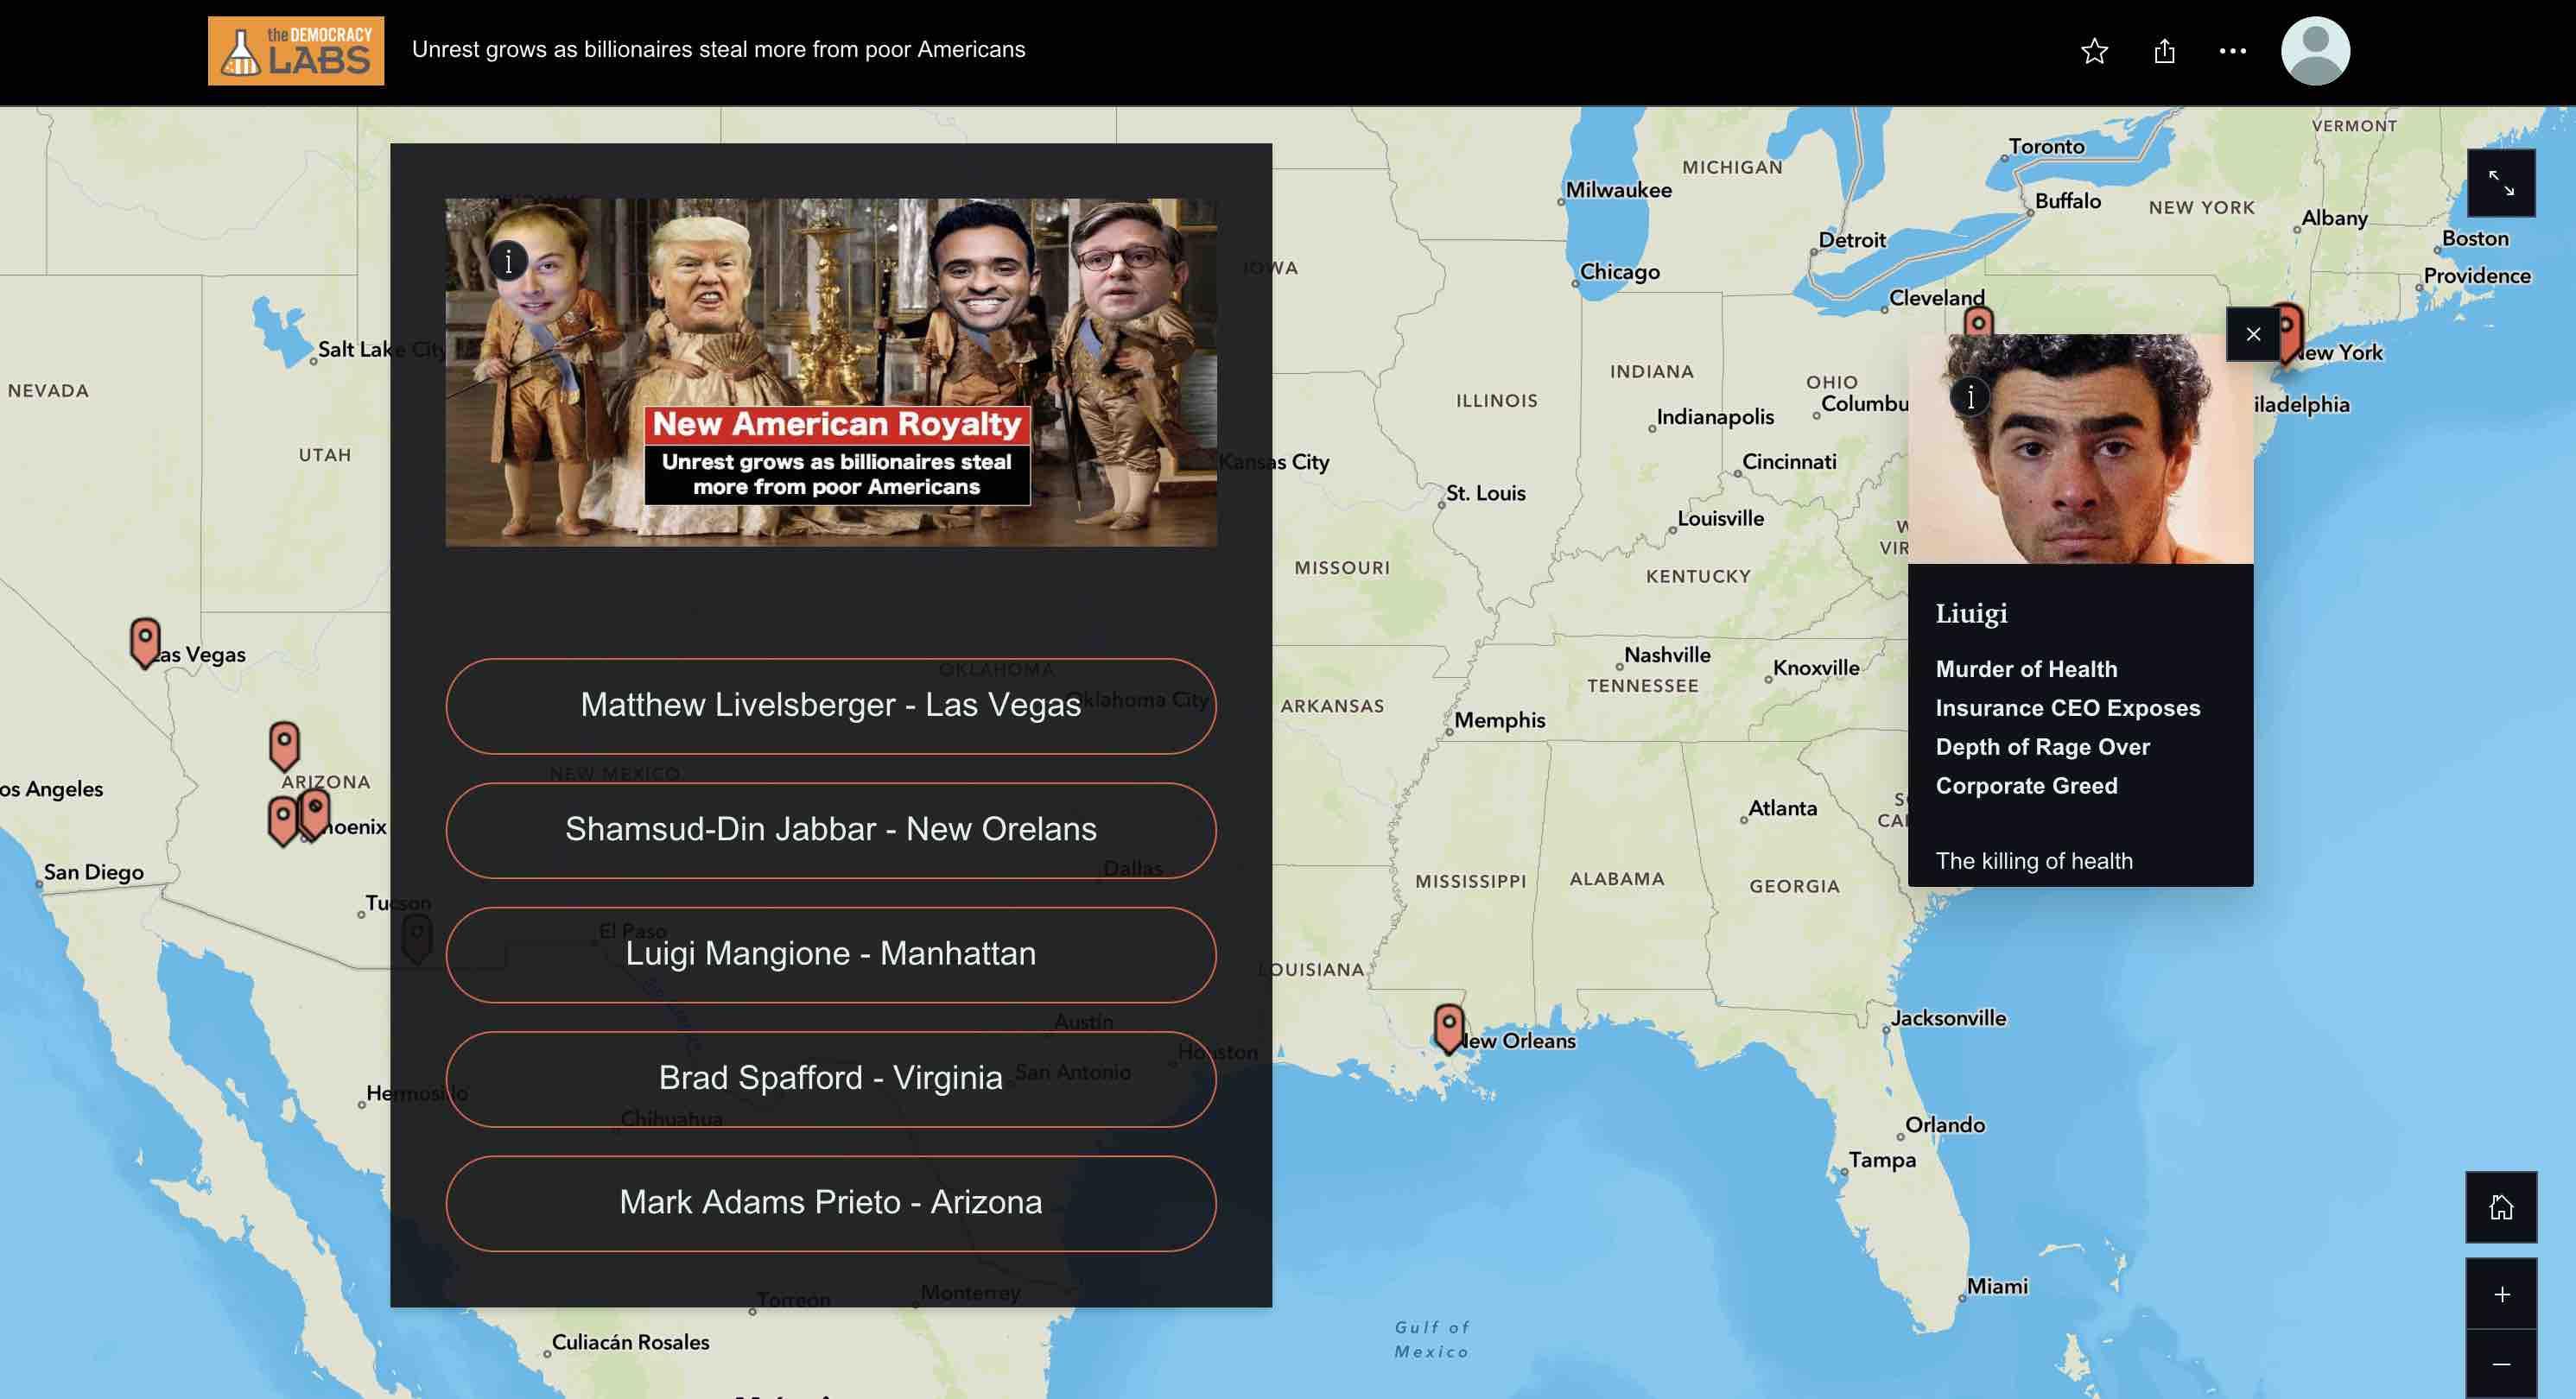Screen dimensions: 2576x1399
Task: Open Matthew Livelsberger - Las Vegas entry
Action: point(830,705)
